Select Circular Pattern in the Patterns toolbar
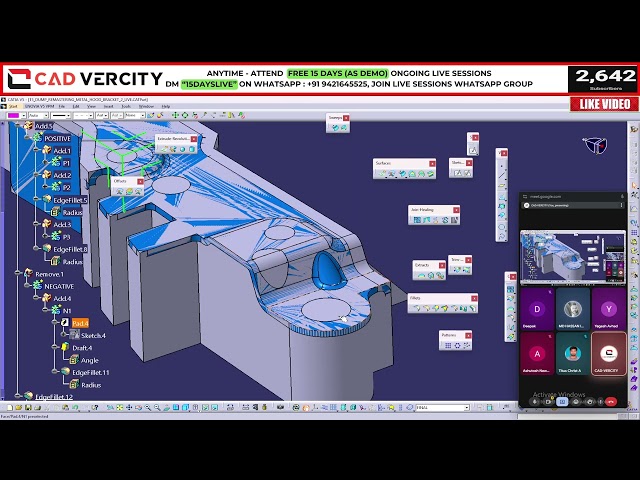 (x=457, y=345)
